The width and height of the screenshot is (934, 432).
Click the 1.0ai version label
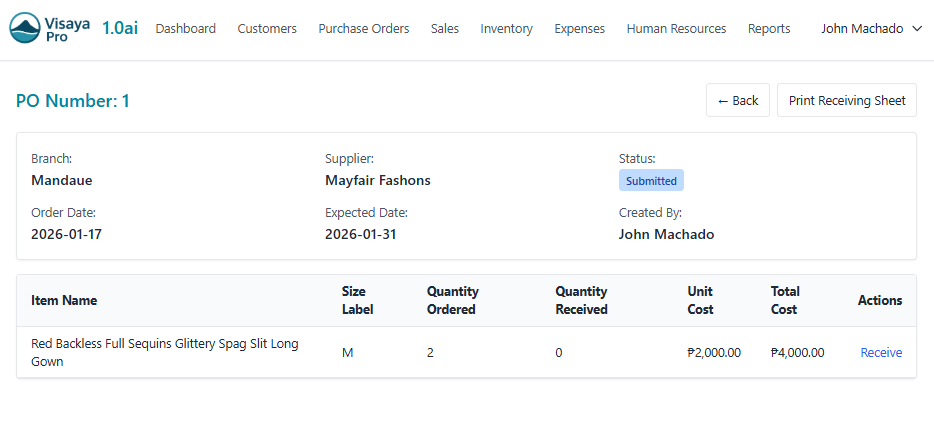(120, 29)
